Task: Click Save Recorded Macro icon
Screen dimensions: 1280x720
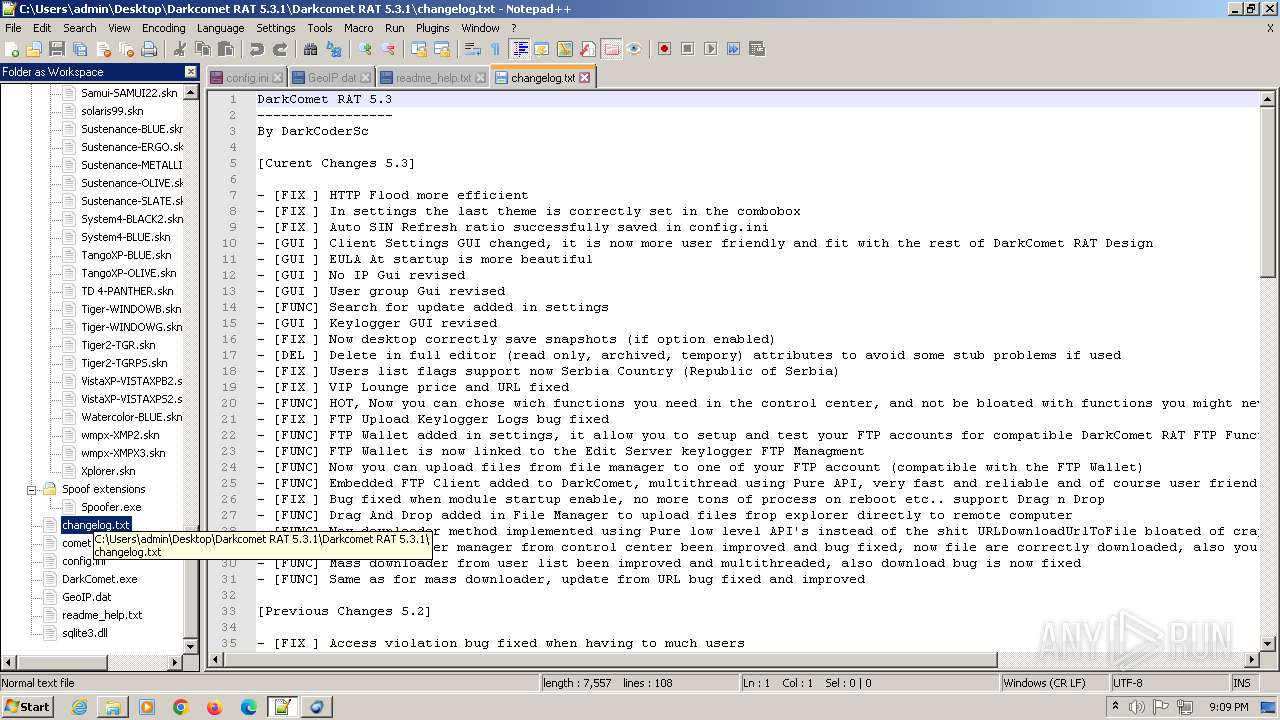Action: tap(756, 49)
